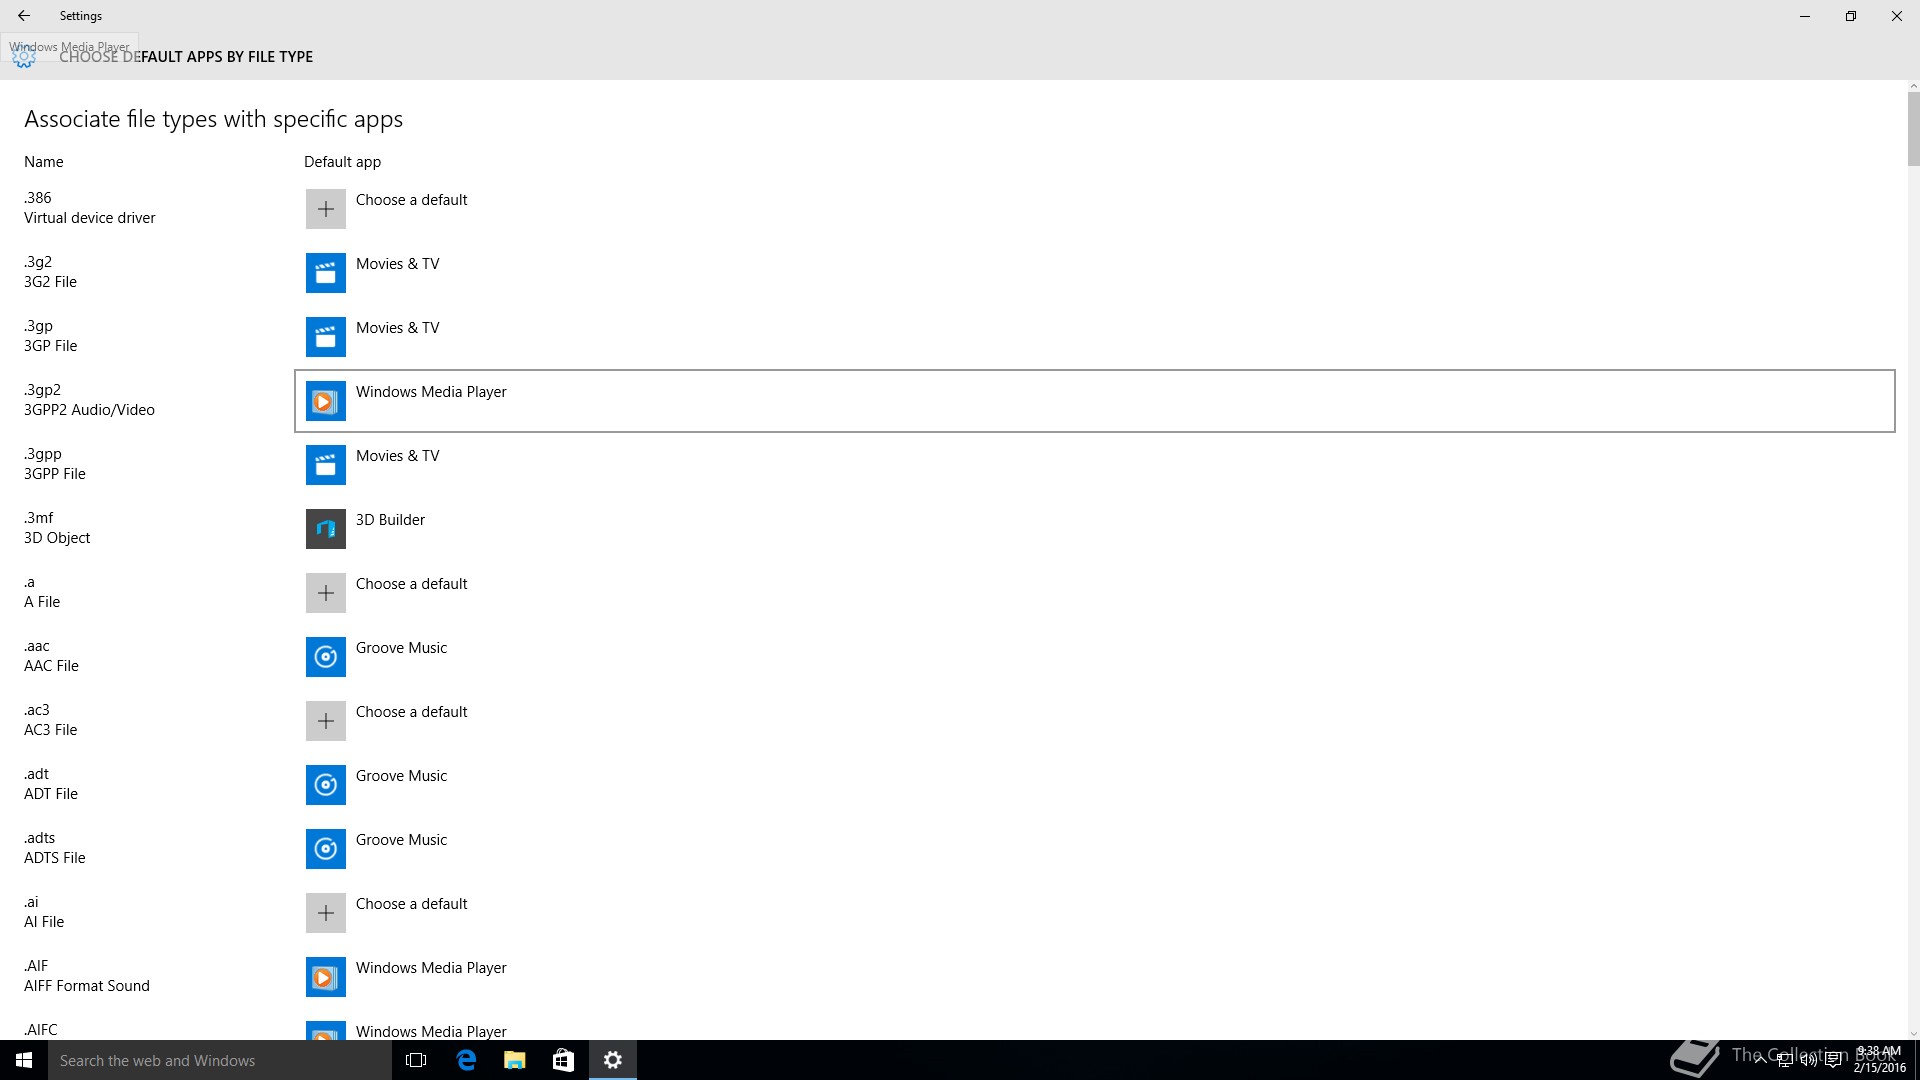Click the 'Name' column header

coord(44,162)
